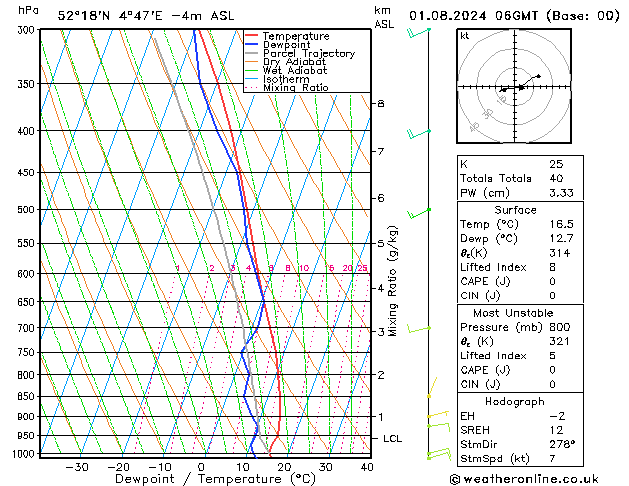
Task: Click the 'Mixing Ratio (g/kg)' vertical axis title
Action: (393, 281)
